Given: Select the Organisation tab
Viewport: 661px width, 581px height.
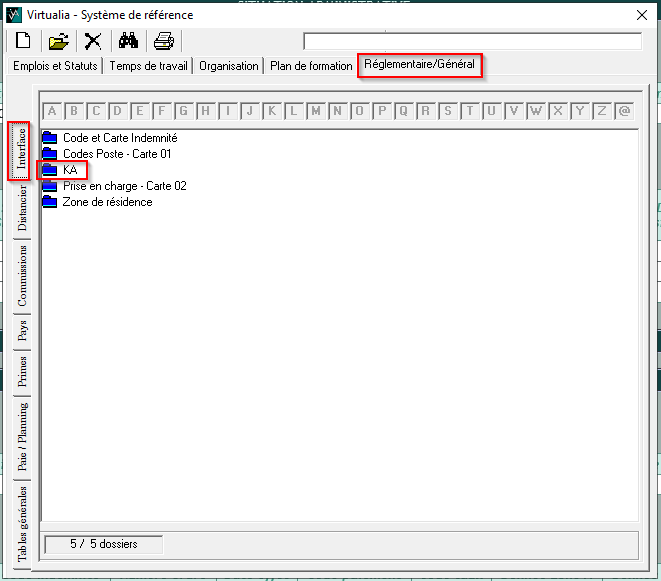Looking at the screenshot, I should coord(229,66).
